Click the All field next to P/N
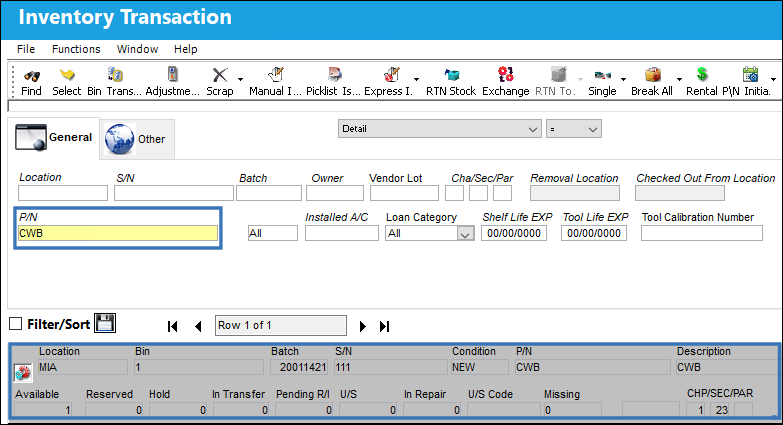783x425 pixels. tap(273, 233)
